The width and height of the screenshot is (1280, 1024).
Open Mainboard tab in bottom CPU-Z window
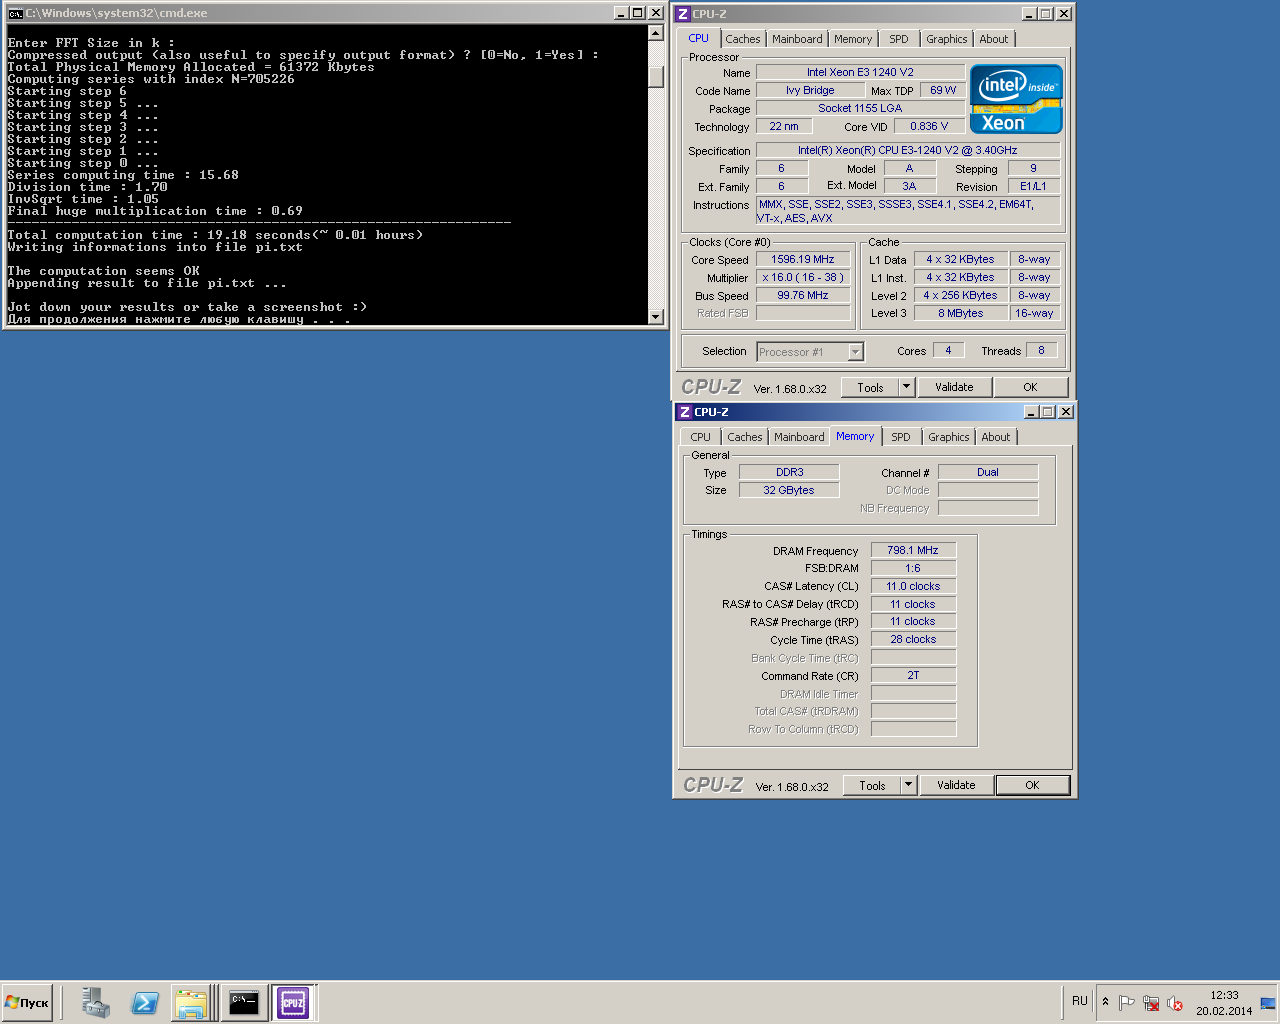pos(799,437)
